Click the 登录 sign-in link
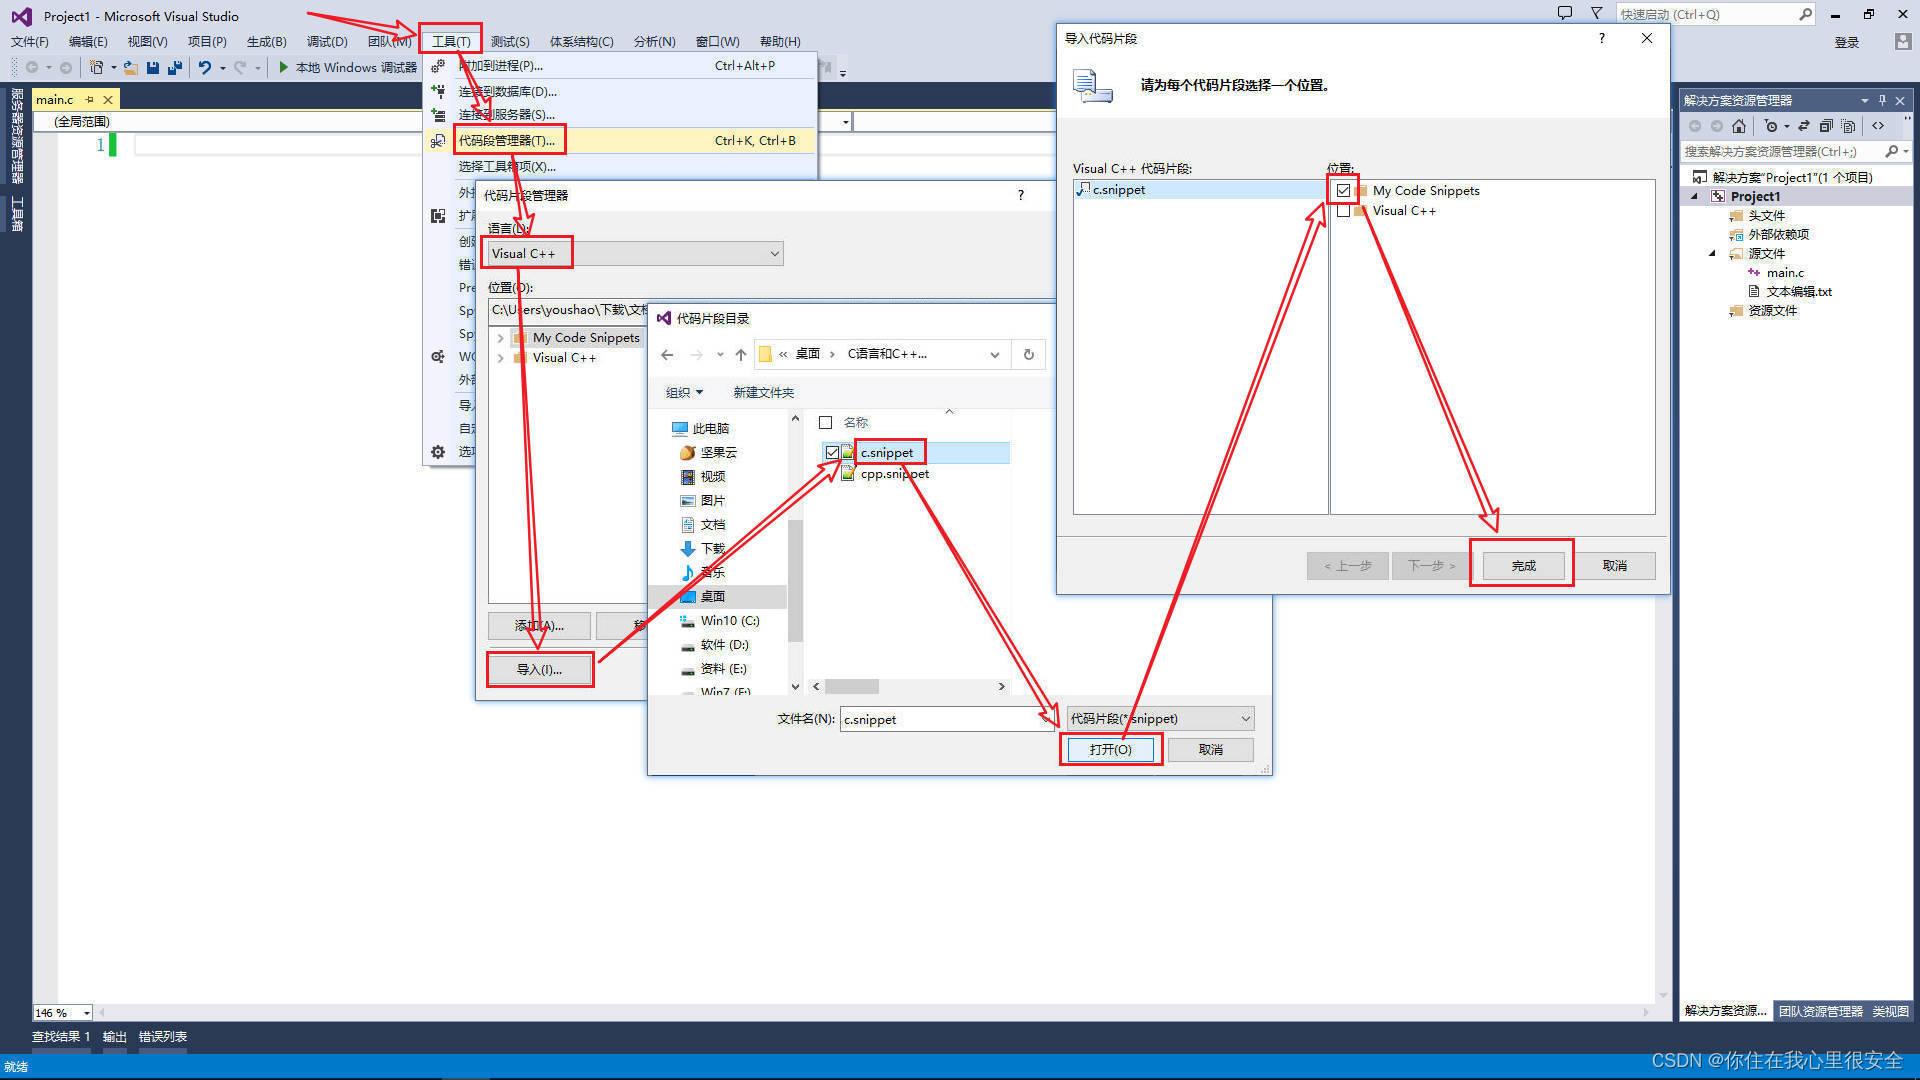Viewport: 1920px width, 1080px height. [x=1846, y=42]
